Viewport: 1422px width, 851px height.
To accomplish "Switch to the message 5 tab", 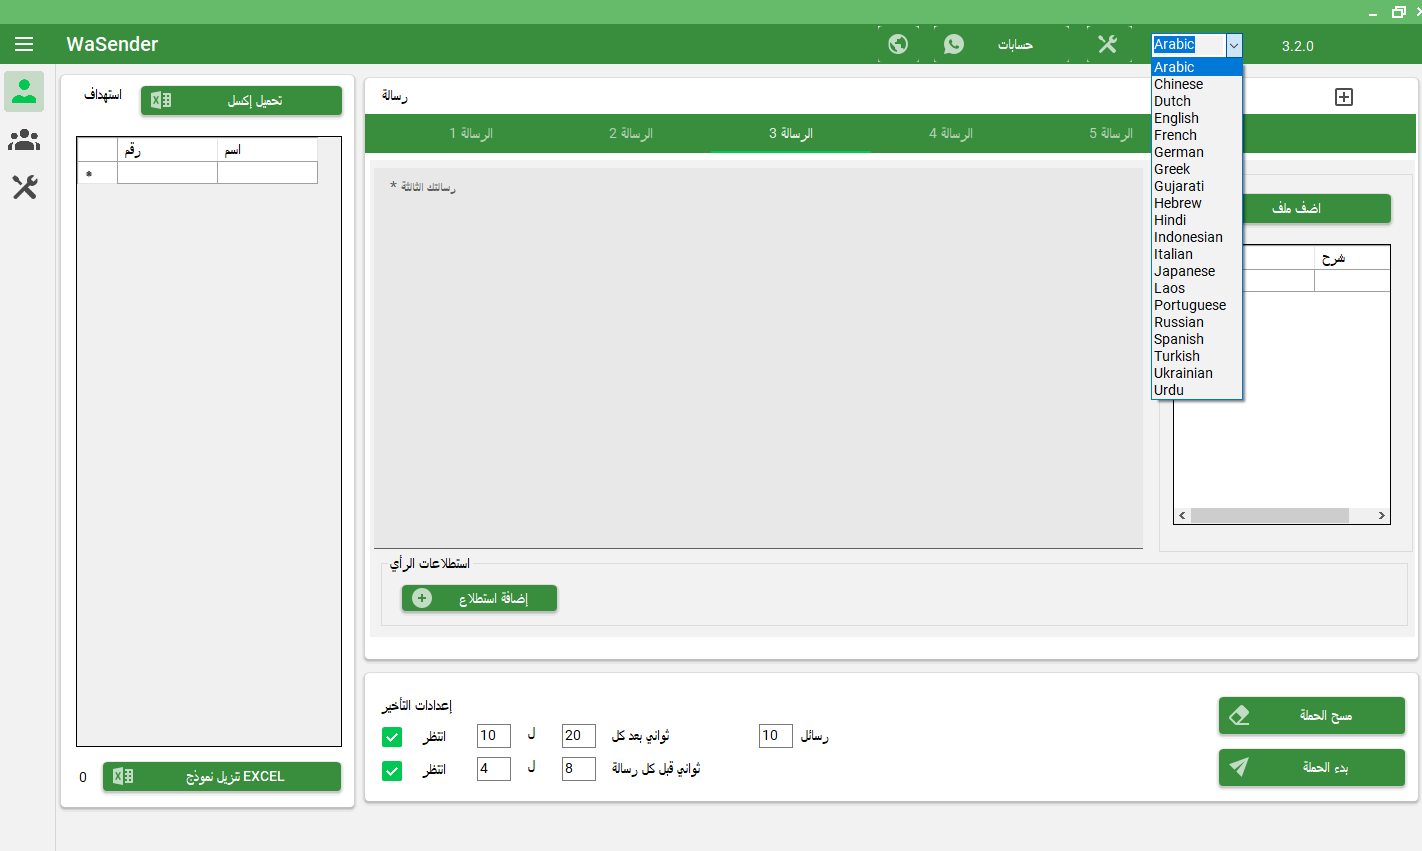I will 1111,133.
